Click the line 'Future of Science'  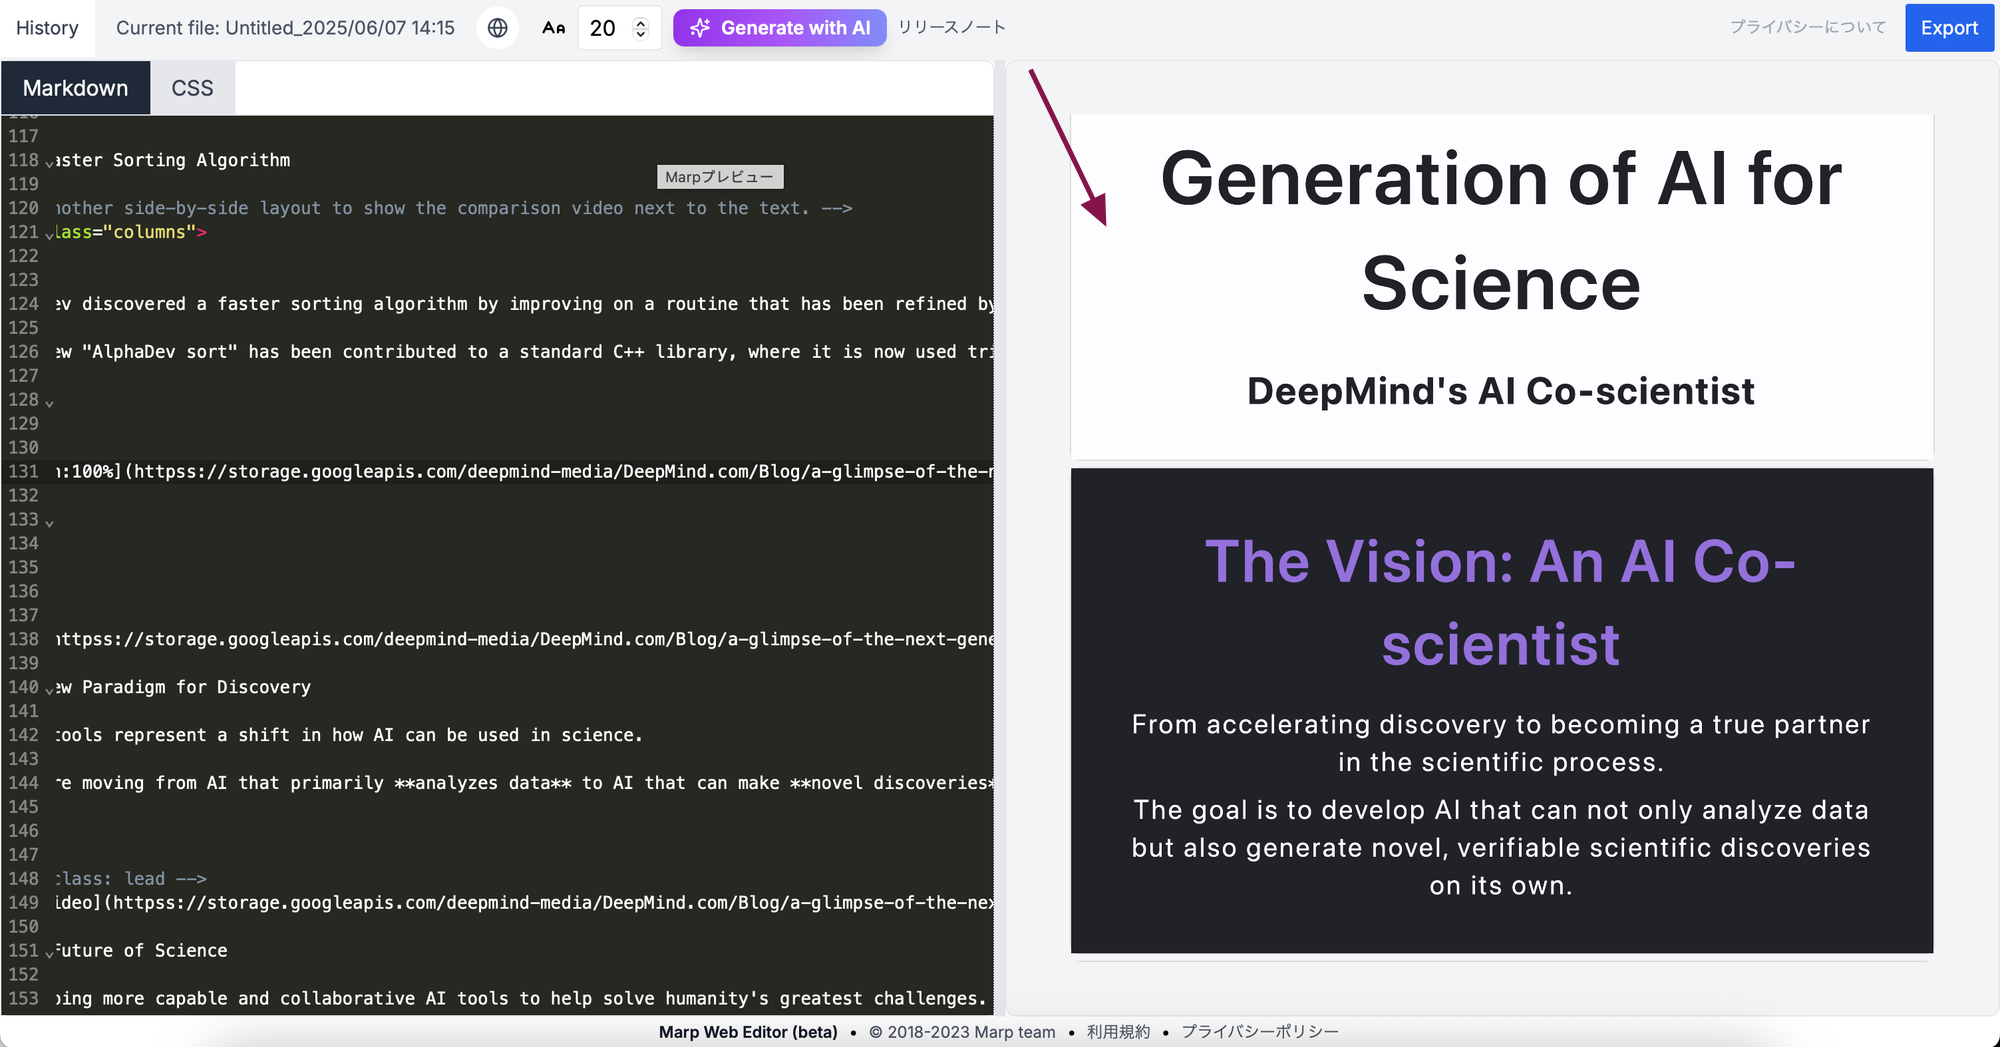point(141,950)
